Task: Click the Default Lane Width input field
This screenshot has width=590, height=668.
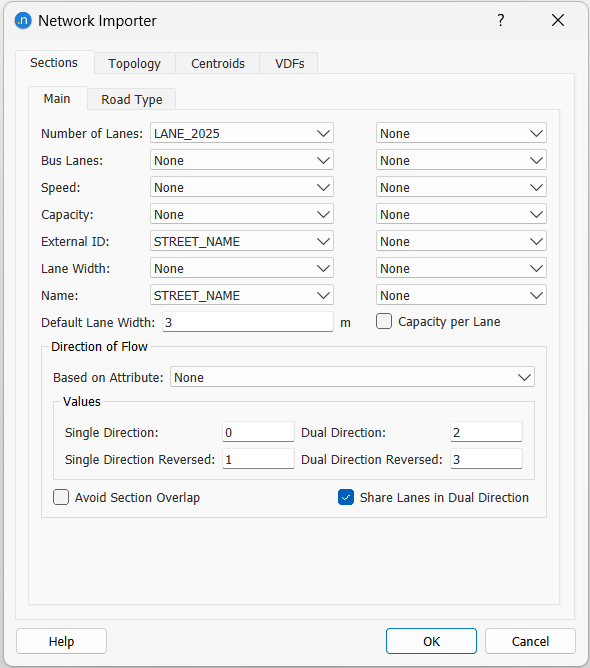Action: tap(248, 322)
